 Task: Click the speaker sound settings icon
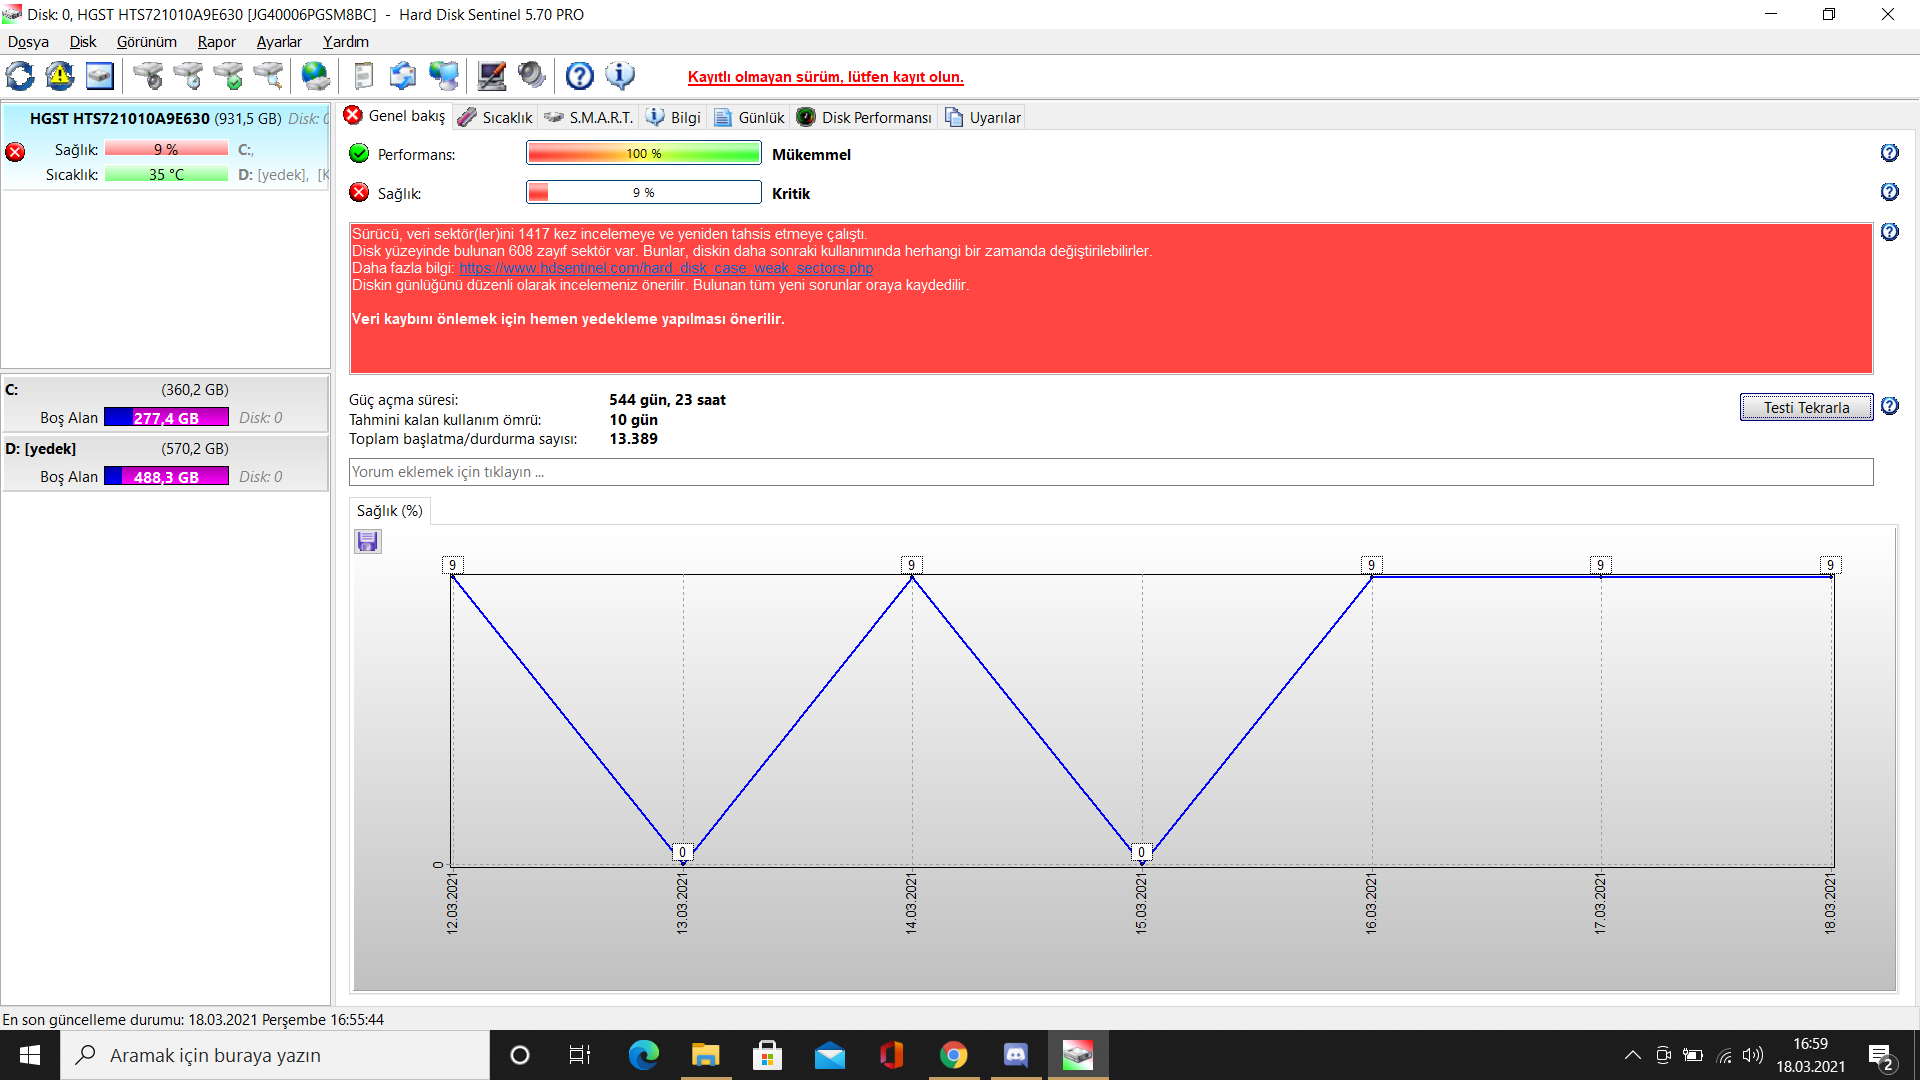click(532, 76)
